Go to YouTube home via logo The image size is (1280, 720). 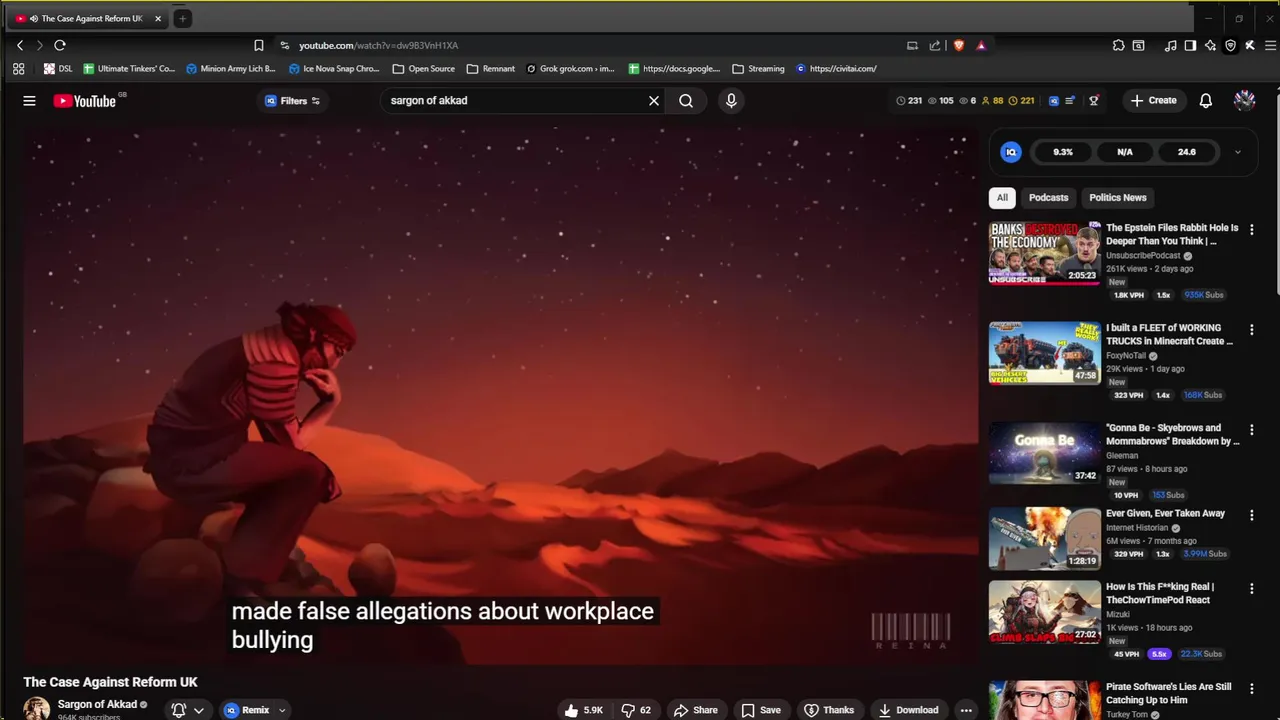(x=85, y=100)
